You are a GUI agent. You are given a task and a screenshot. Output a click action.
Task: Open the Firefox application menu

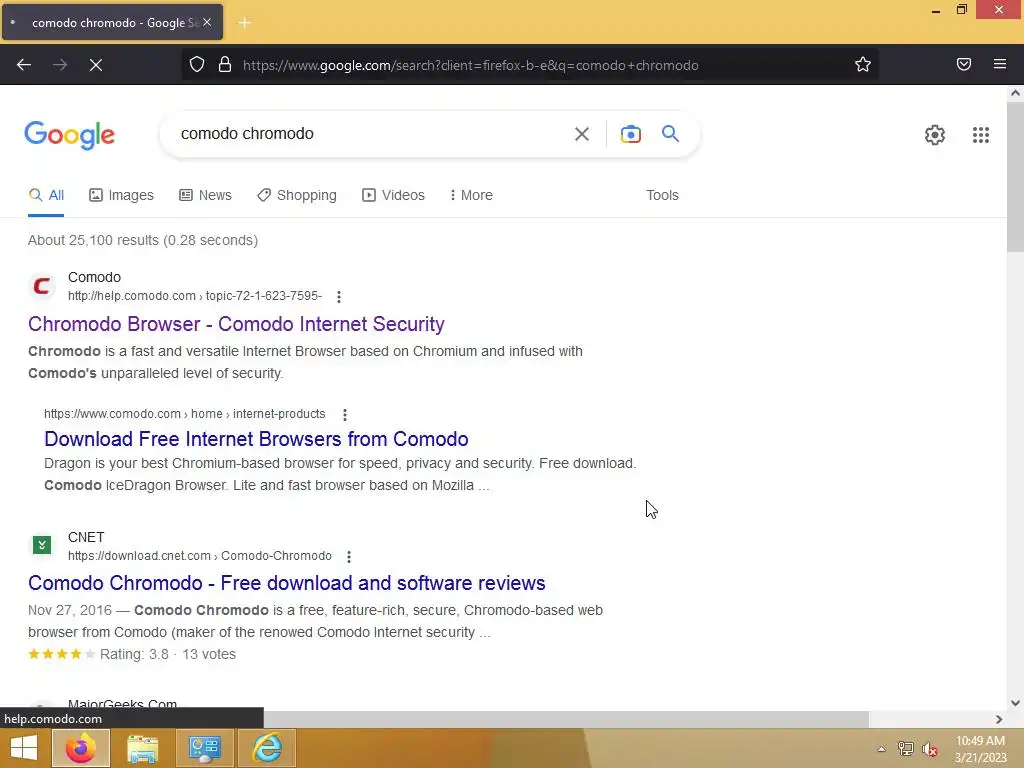[x=1000, y=64]
